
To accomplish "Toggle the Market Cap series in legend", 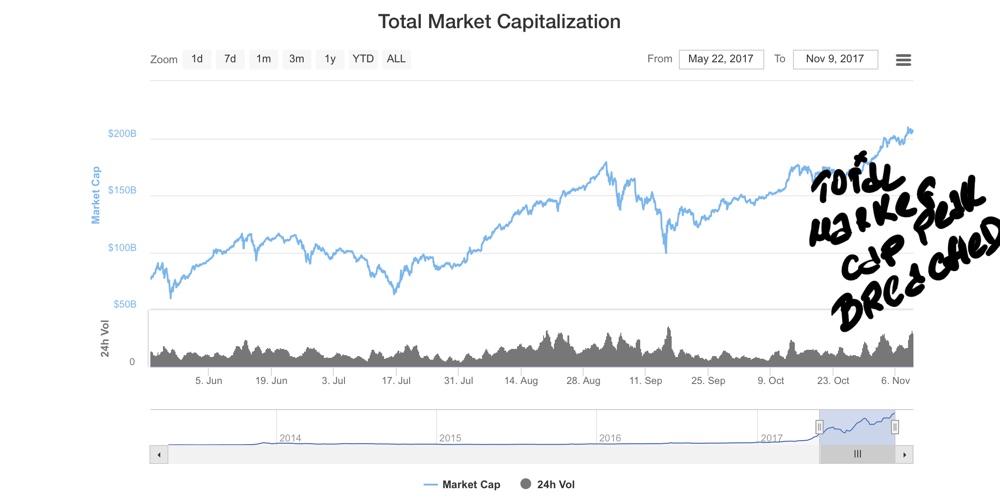I will 461,485.
